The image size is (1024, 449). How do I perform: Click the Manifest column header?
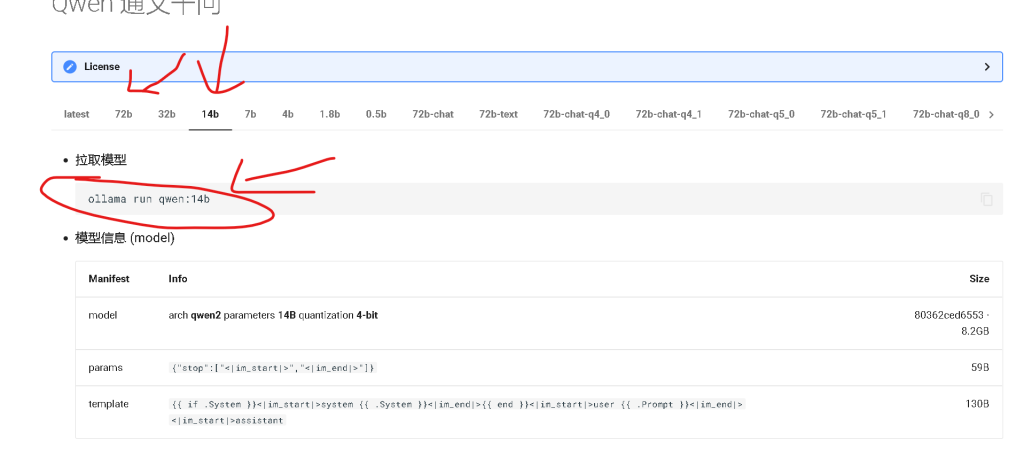point(109,279)
